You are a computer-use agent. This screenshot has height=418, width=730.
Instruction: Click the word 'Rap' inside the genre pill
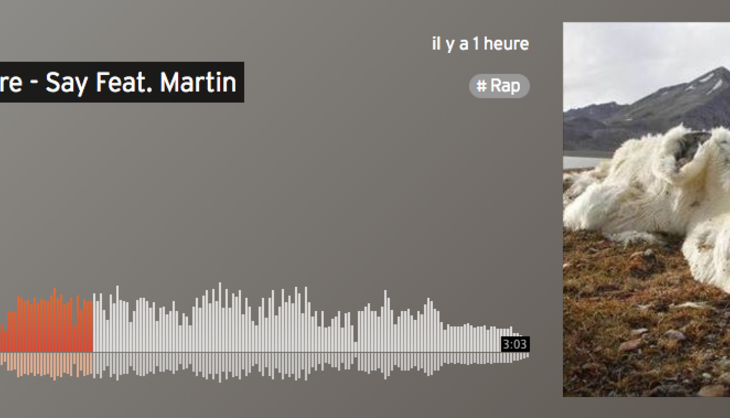(505, 86)
